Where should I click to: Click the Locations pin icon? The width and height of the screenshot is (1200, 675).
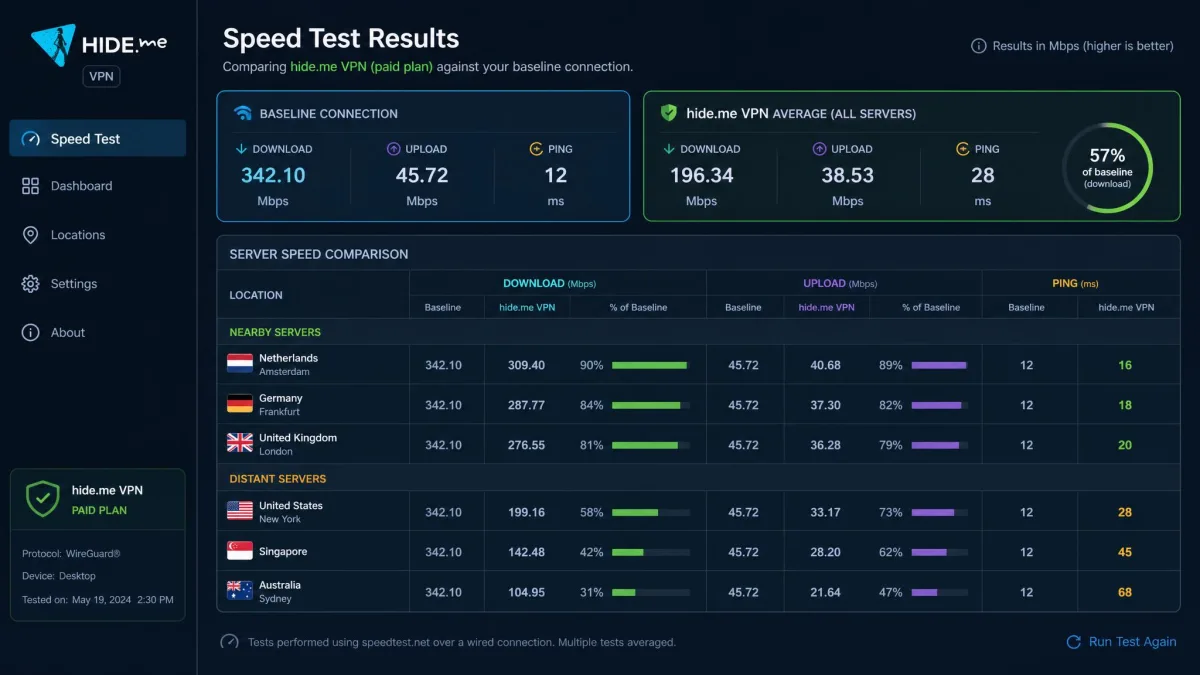[x=30, y=235]
